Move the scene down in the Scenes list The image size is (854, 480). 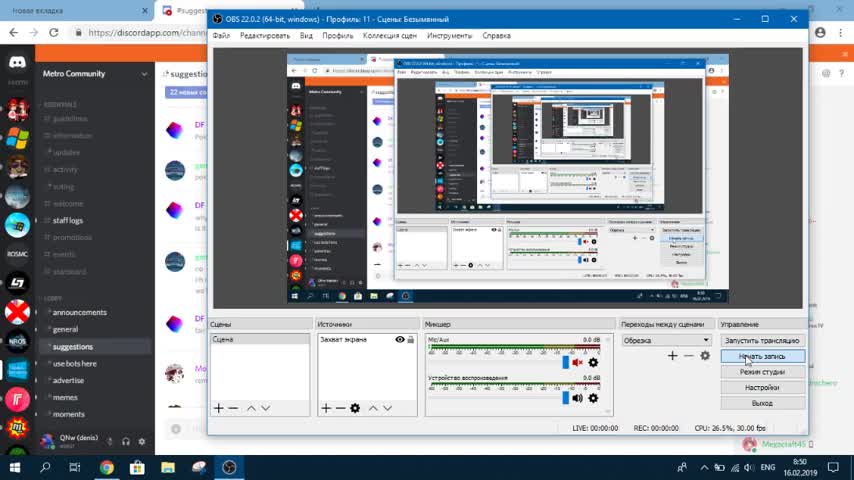pos(265,408)
